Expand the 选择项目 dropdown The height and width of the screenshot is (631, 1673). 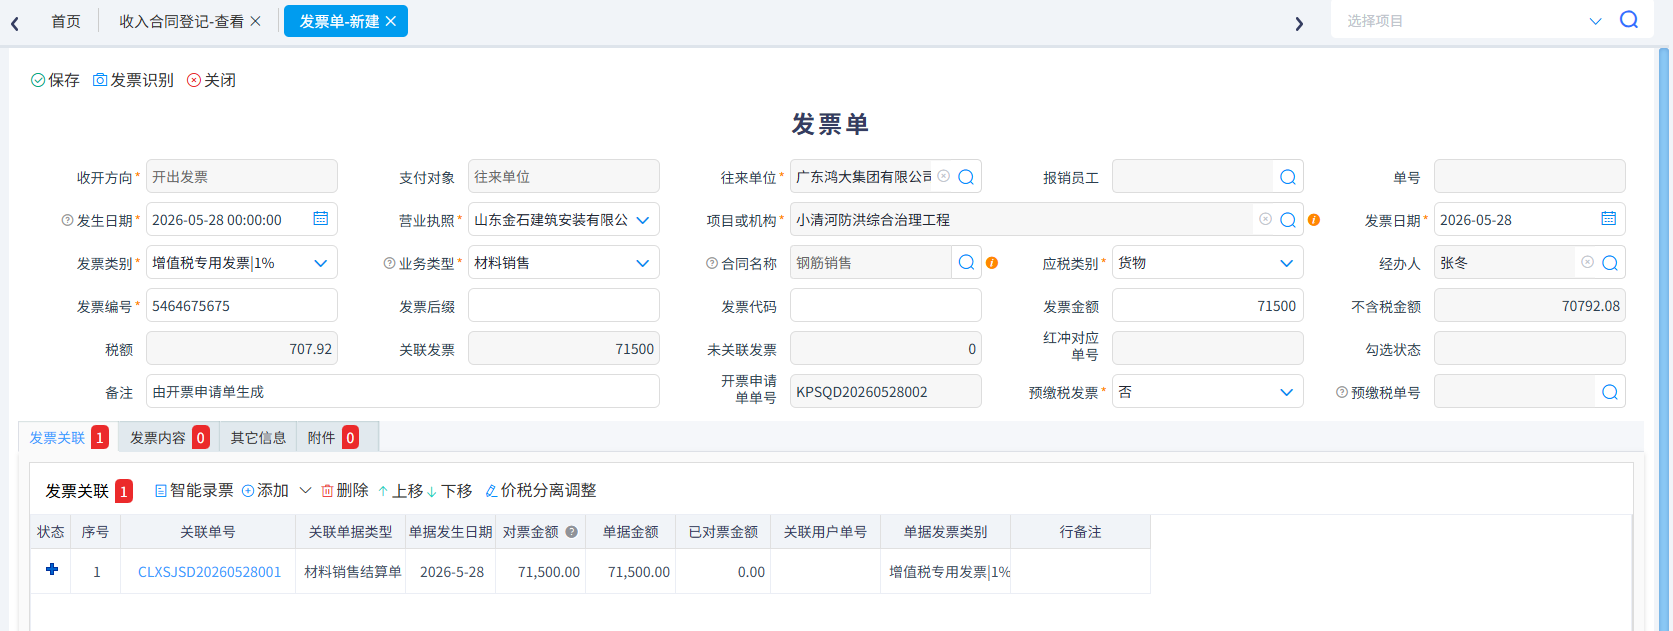(1595, 21)
